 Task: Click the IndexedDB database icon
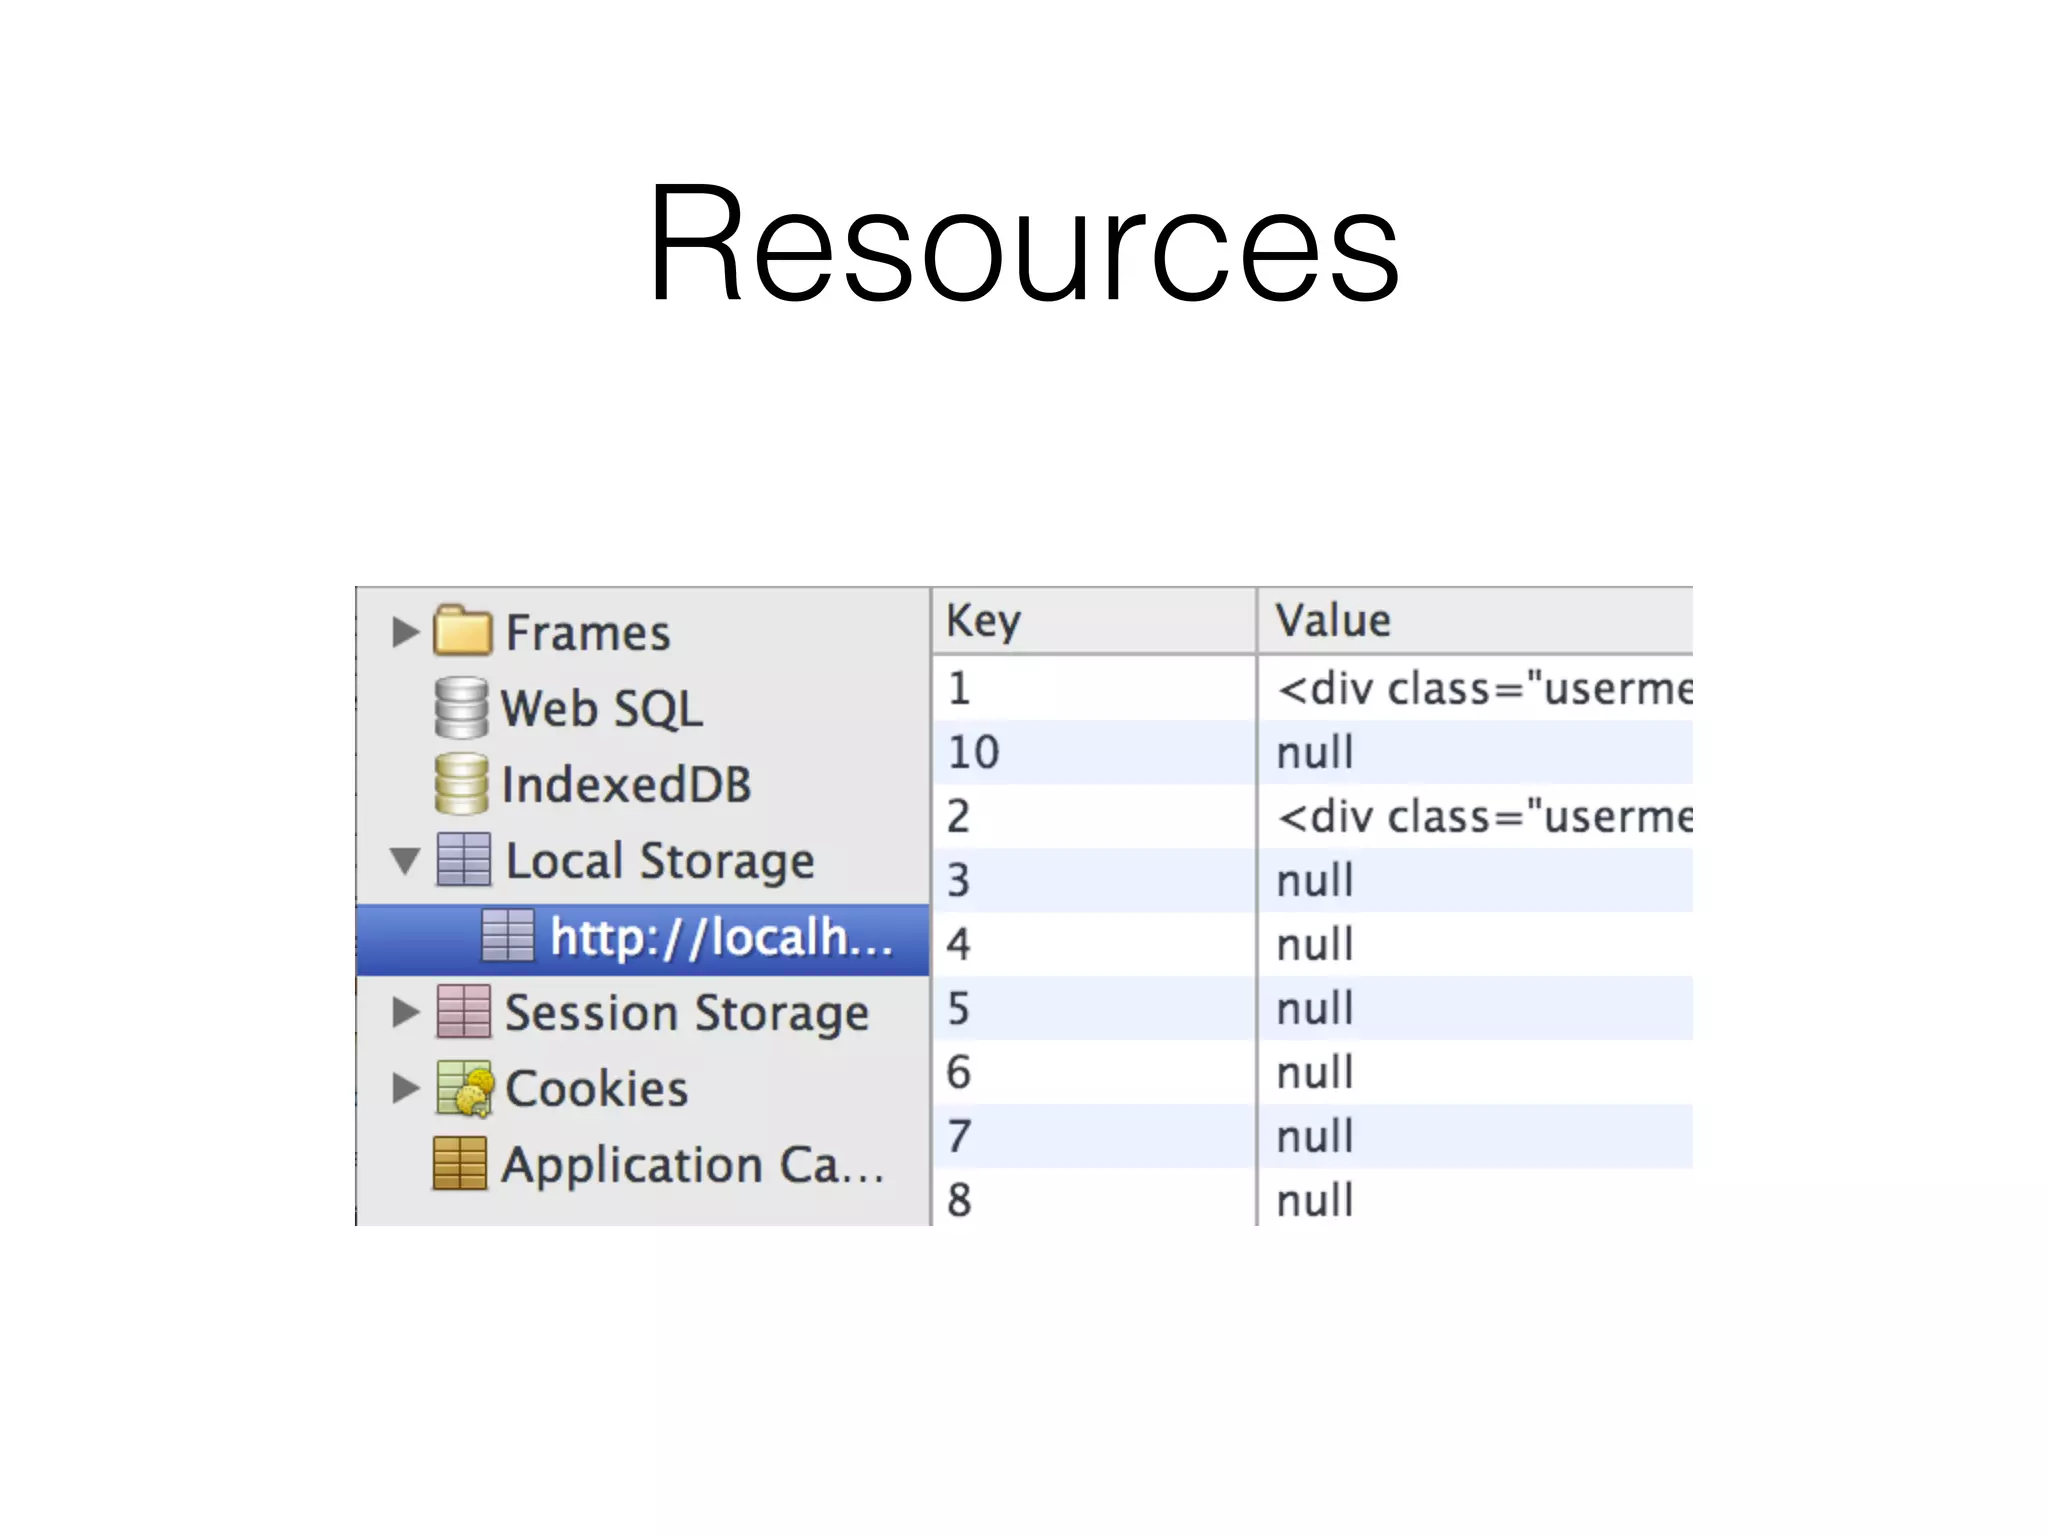(461, 784)
